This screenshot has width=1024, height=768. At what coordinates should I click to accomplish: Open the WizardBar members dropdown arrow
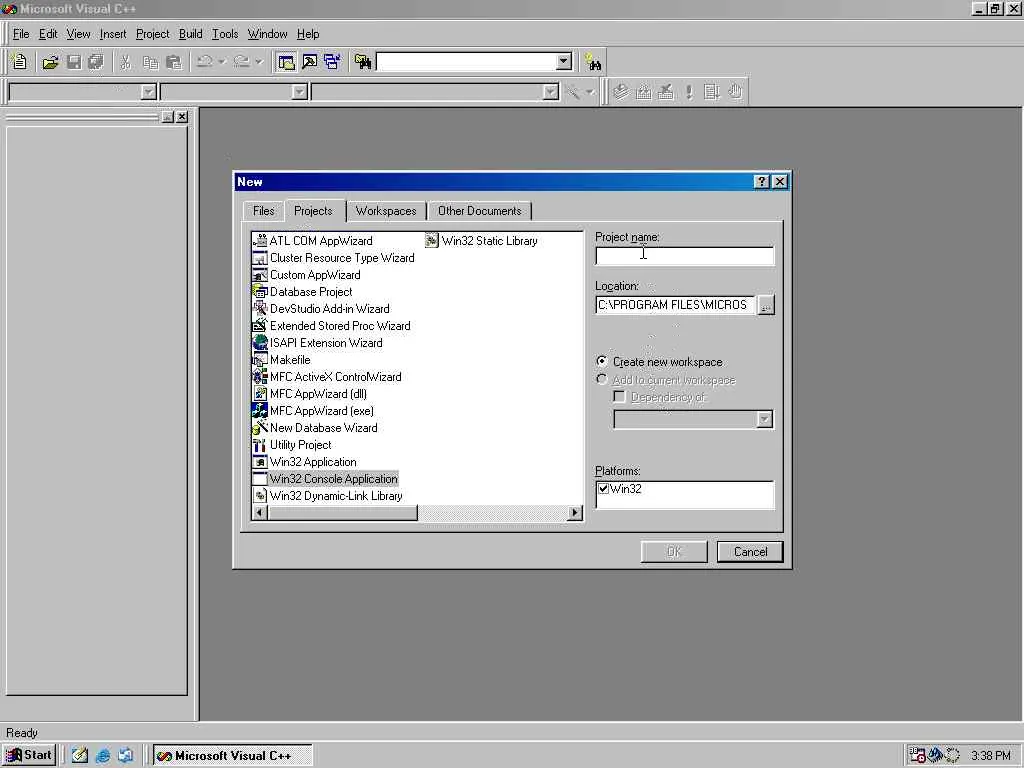click(x=551, y=91)
